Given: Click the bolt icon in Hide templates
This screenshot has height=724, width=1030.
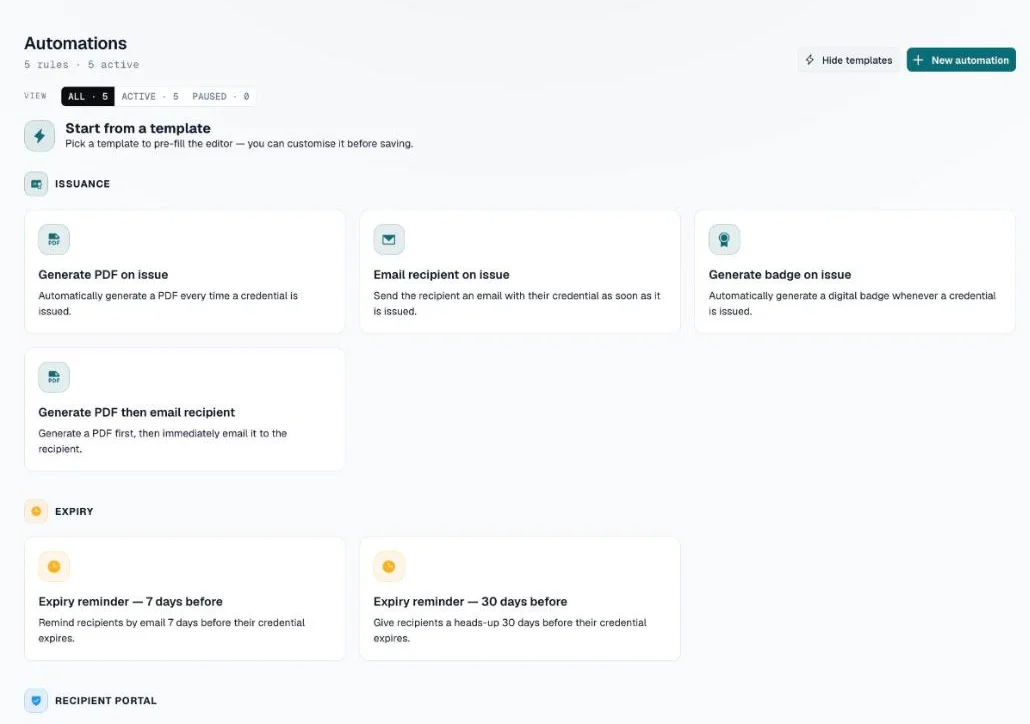Looking at the screenshot, I should point(810,60).
